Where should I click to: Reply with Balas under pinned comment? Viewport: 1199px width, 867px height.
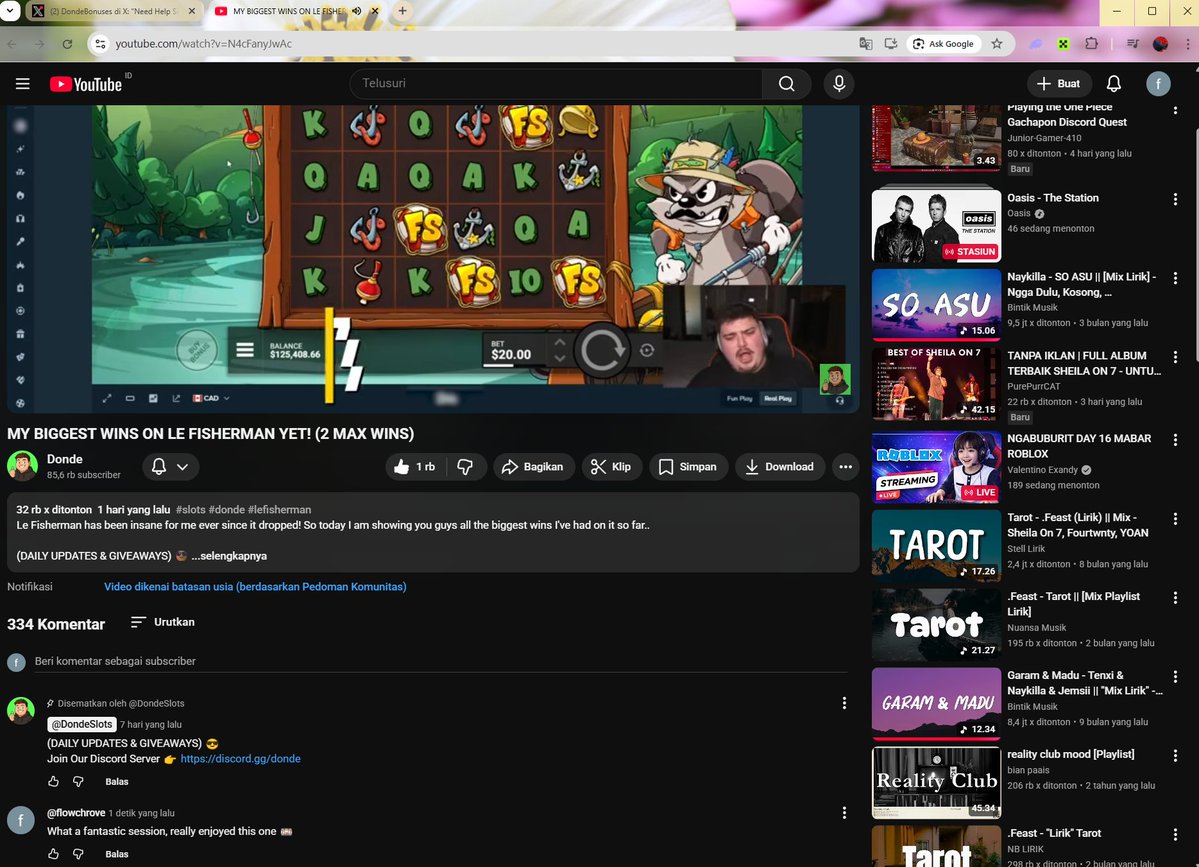[117, 781]
